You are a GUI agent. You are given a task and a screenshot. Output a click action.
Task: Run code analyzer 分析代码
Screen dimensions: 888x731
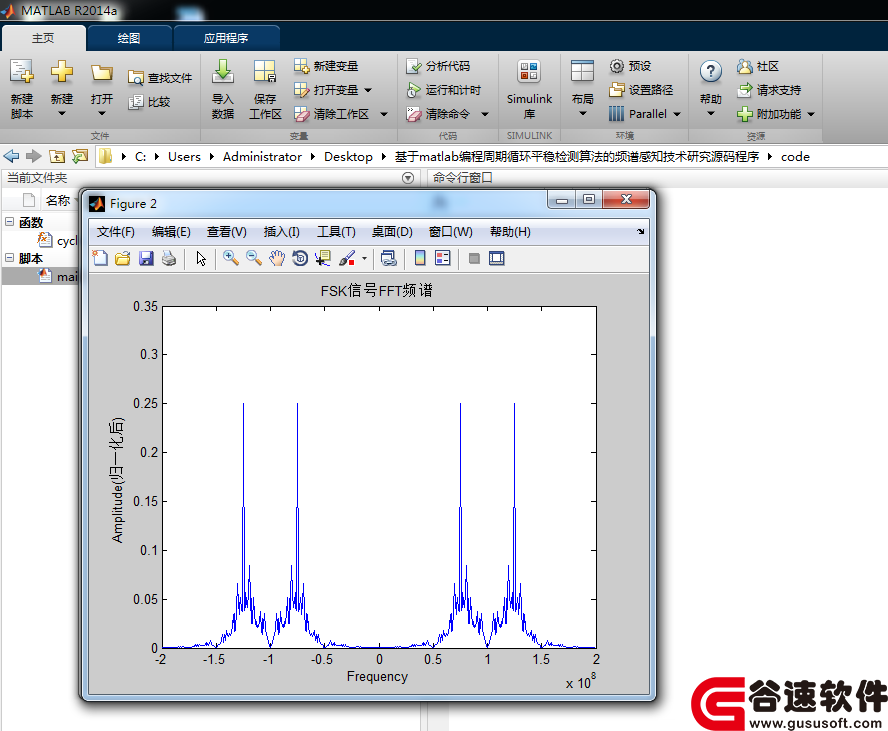coord(438,66)
